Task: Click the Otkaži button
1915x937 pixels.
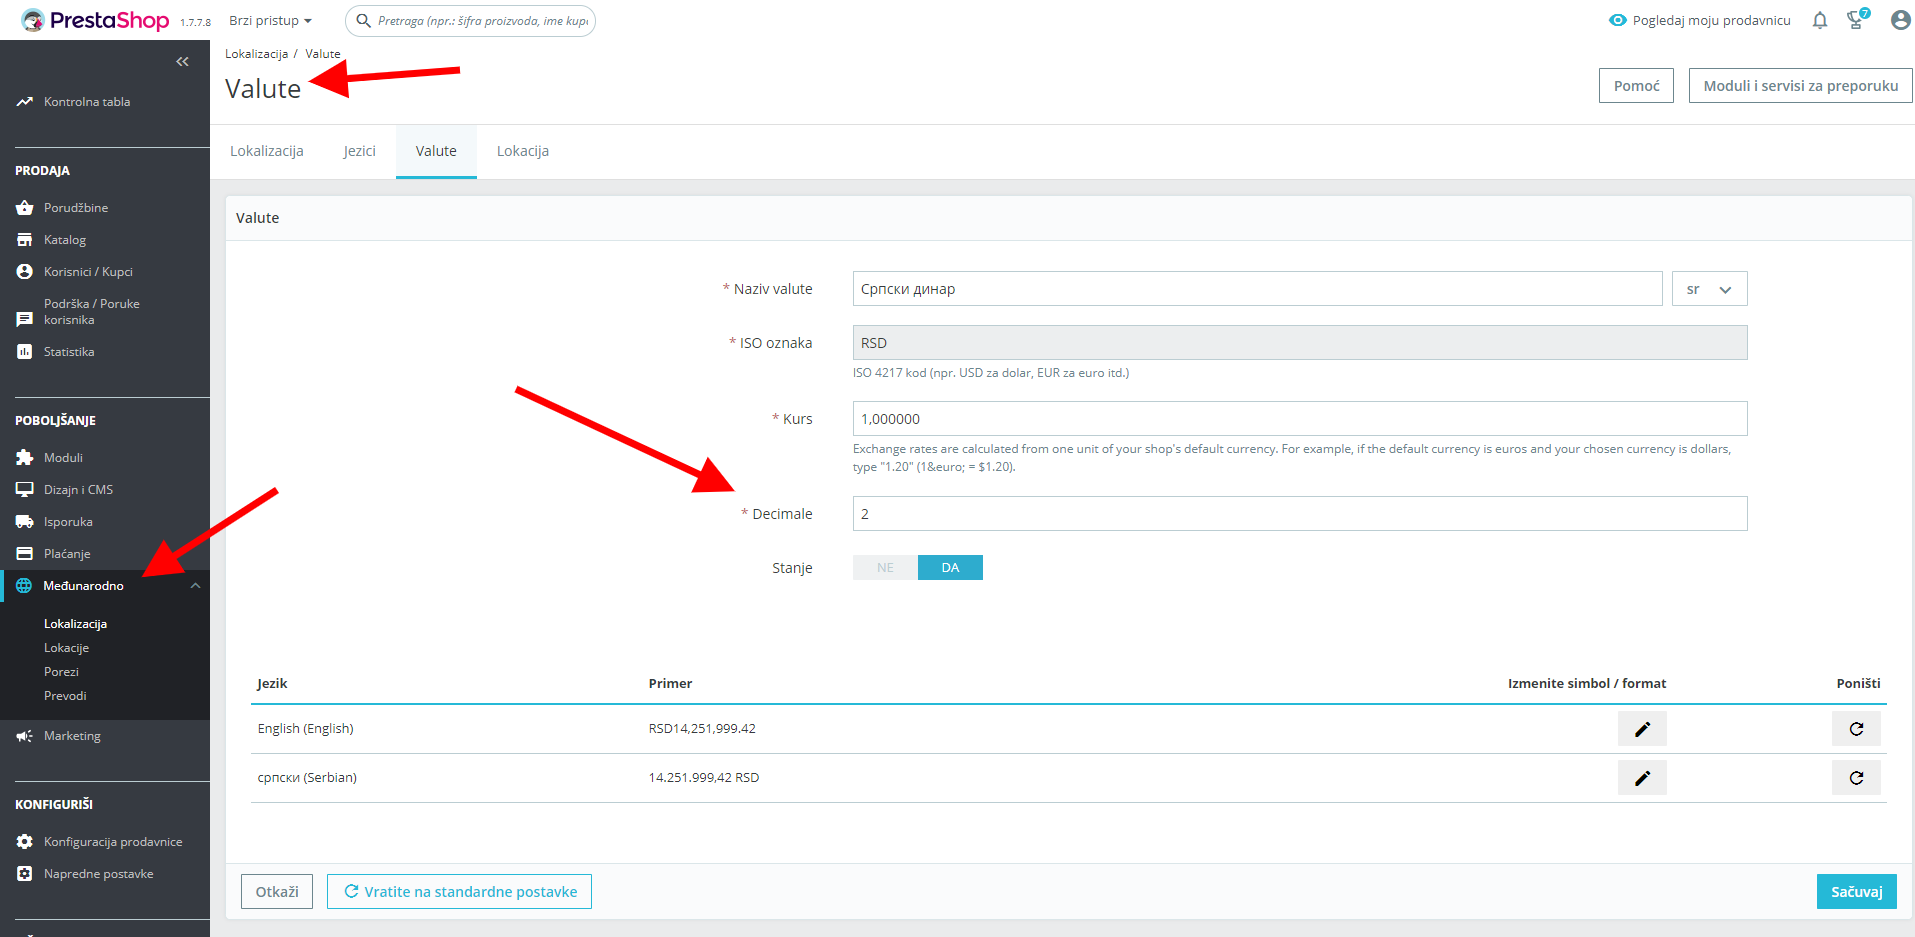Action: [x=277, y=892]
